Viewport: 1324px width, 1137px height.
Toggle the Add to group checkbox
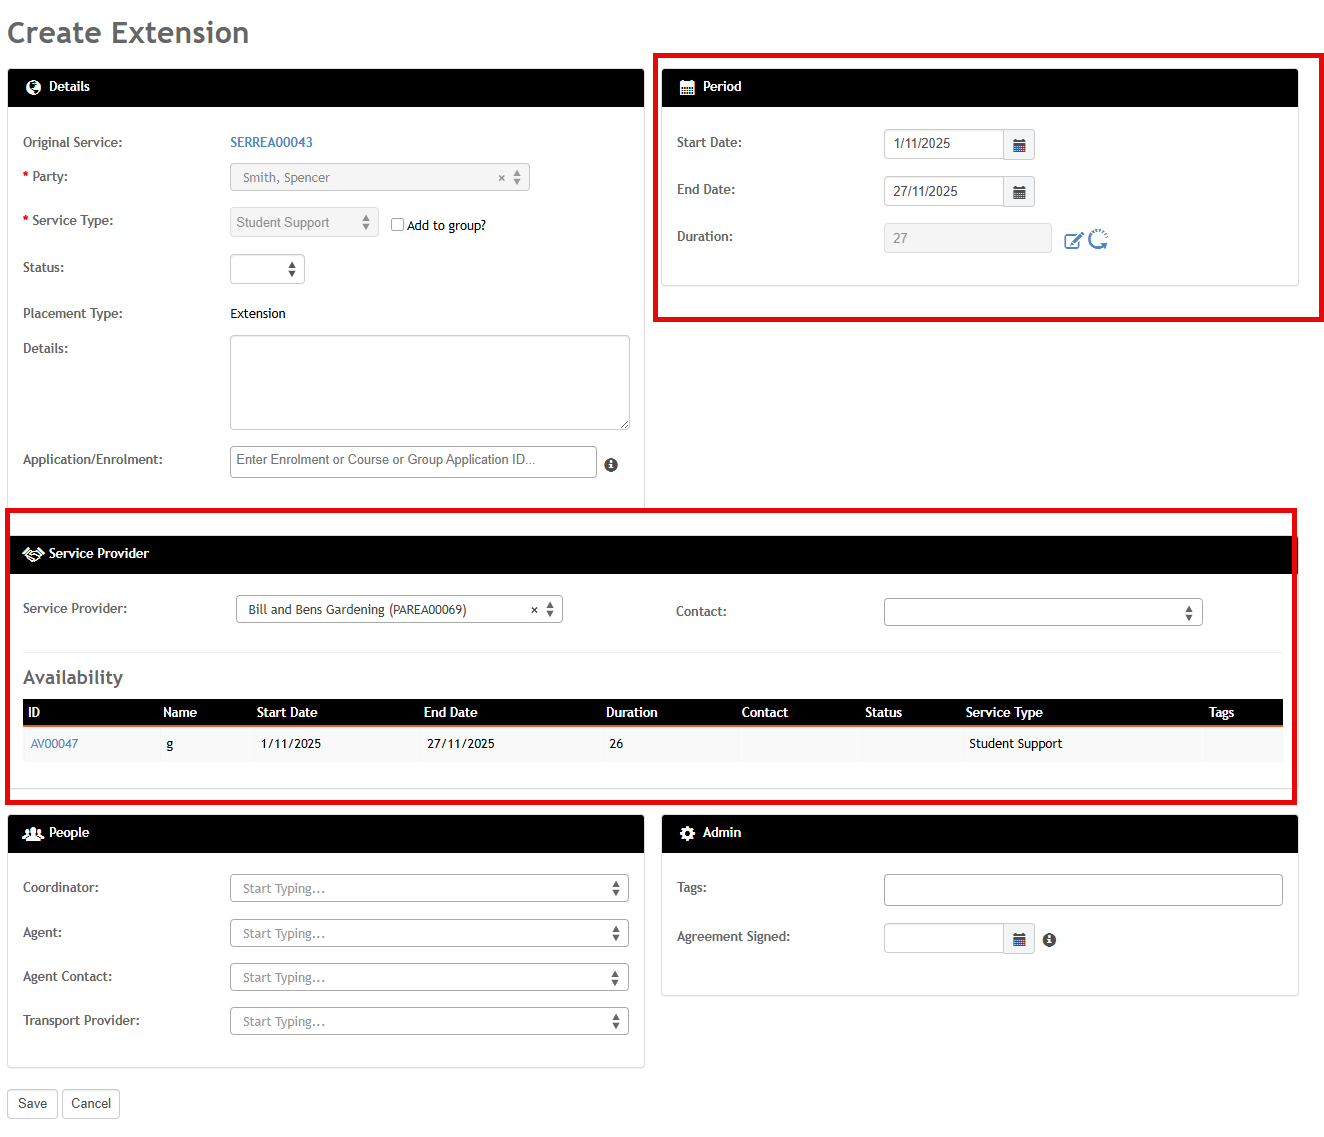pos(397,225)
